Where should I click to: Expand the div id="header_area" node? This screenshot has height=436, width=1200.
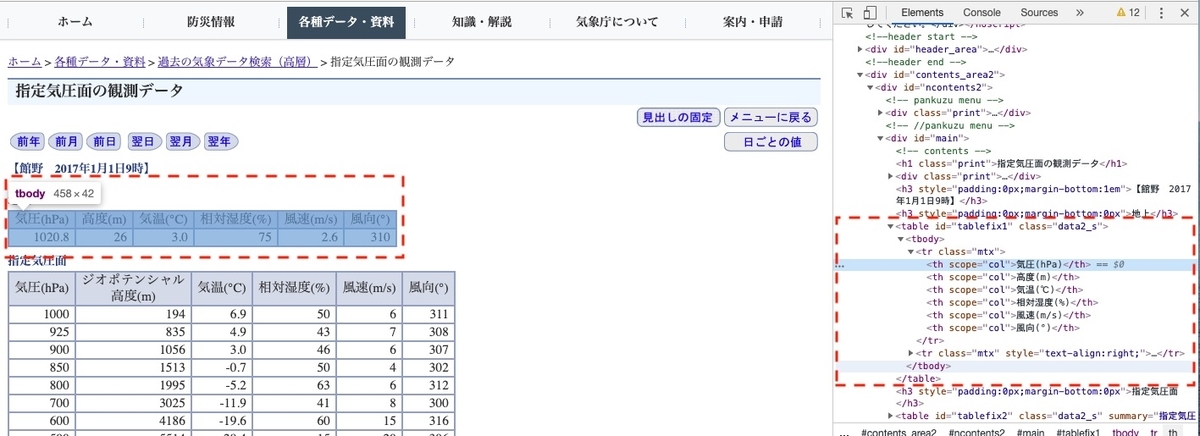click(861, 48)
